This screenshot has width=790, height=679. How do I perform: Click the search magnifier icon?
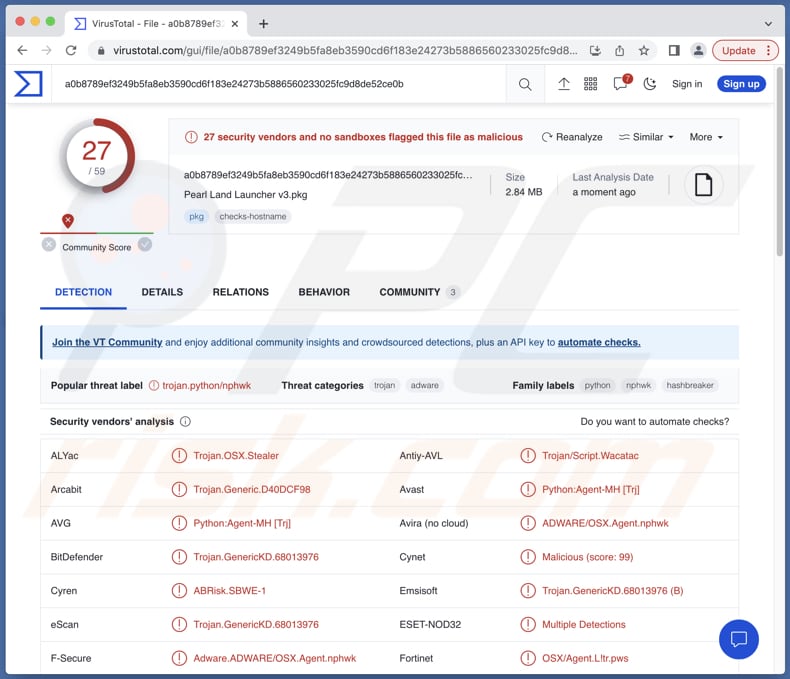coord(525,84)
